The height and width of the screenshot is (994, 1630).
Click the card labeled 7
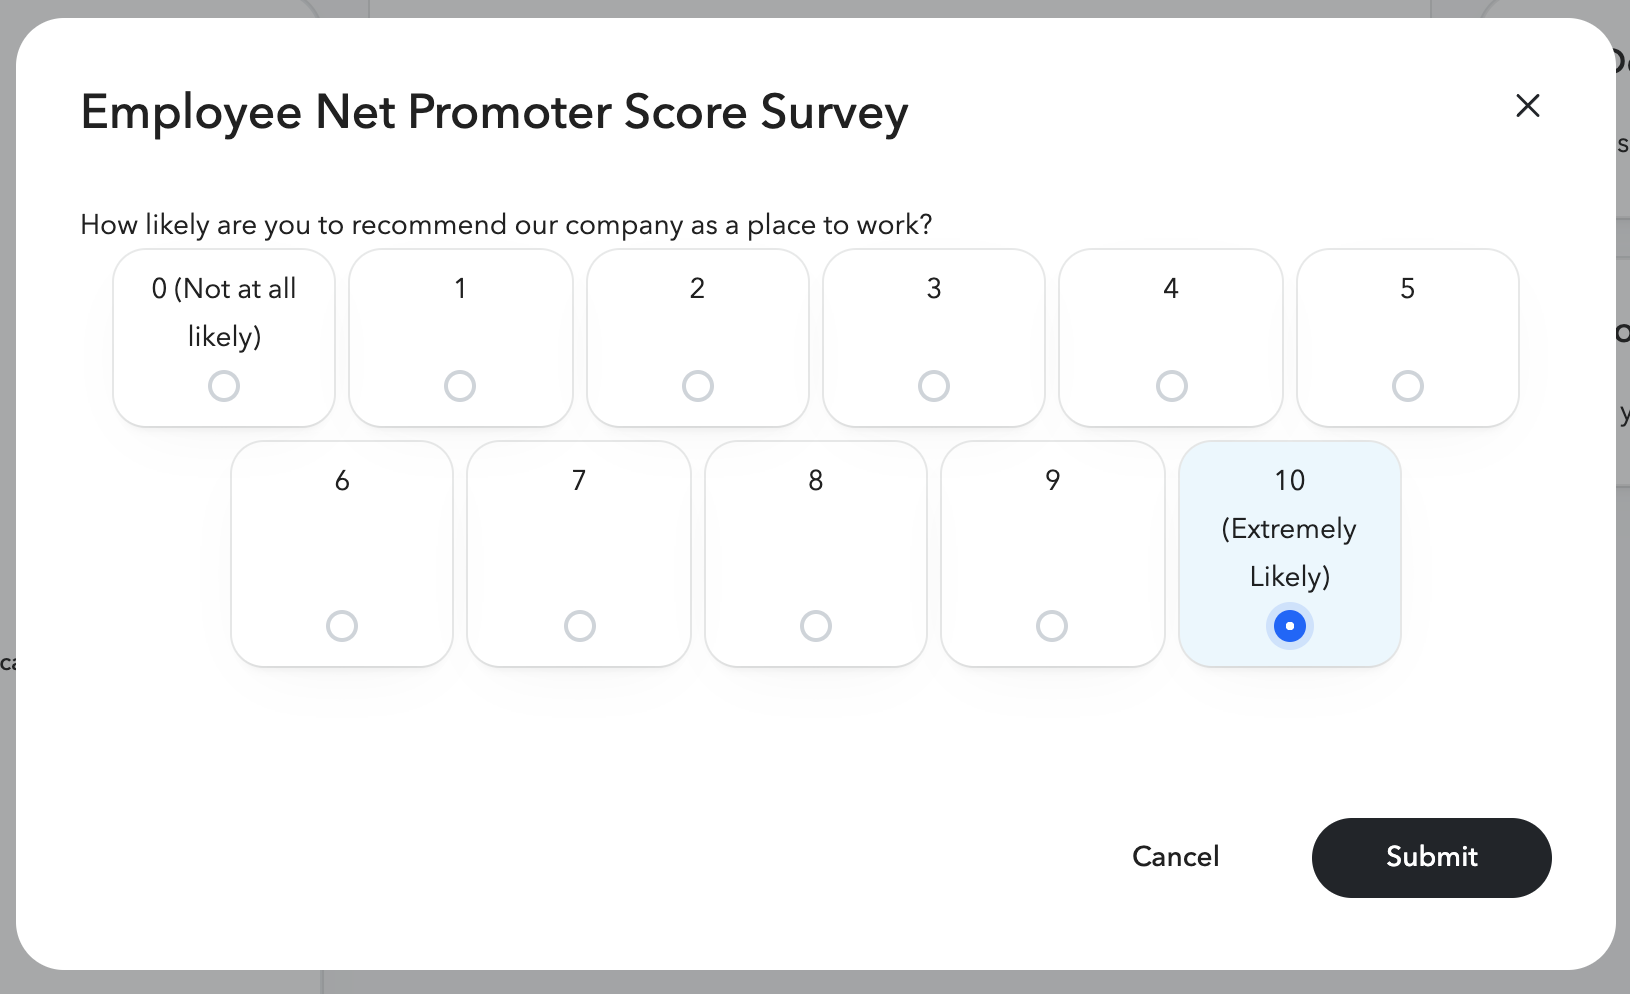coord(578,553)
